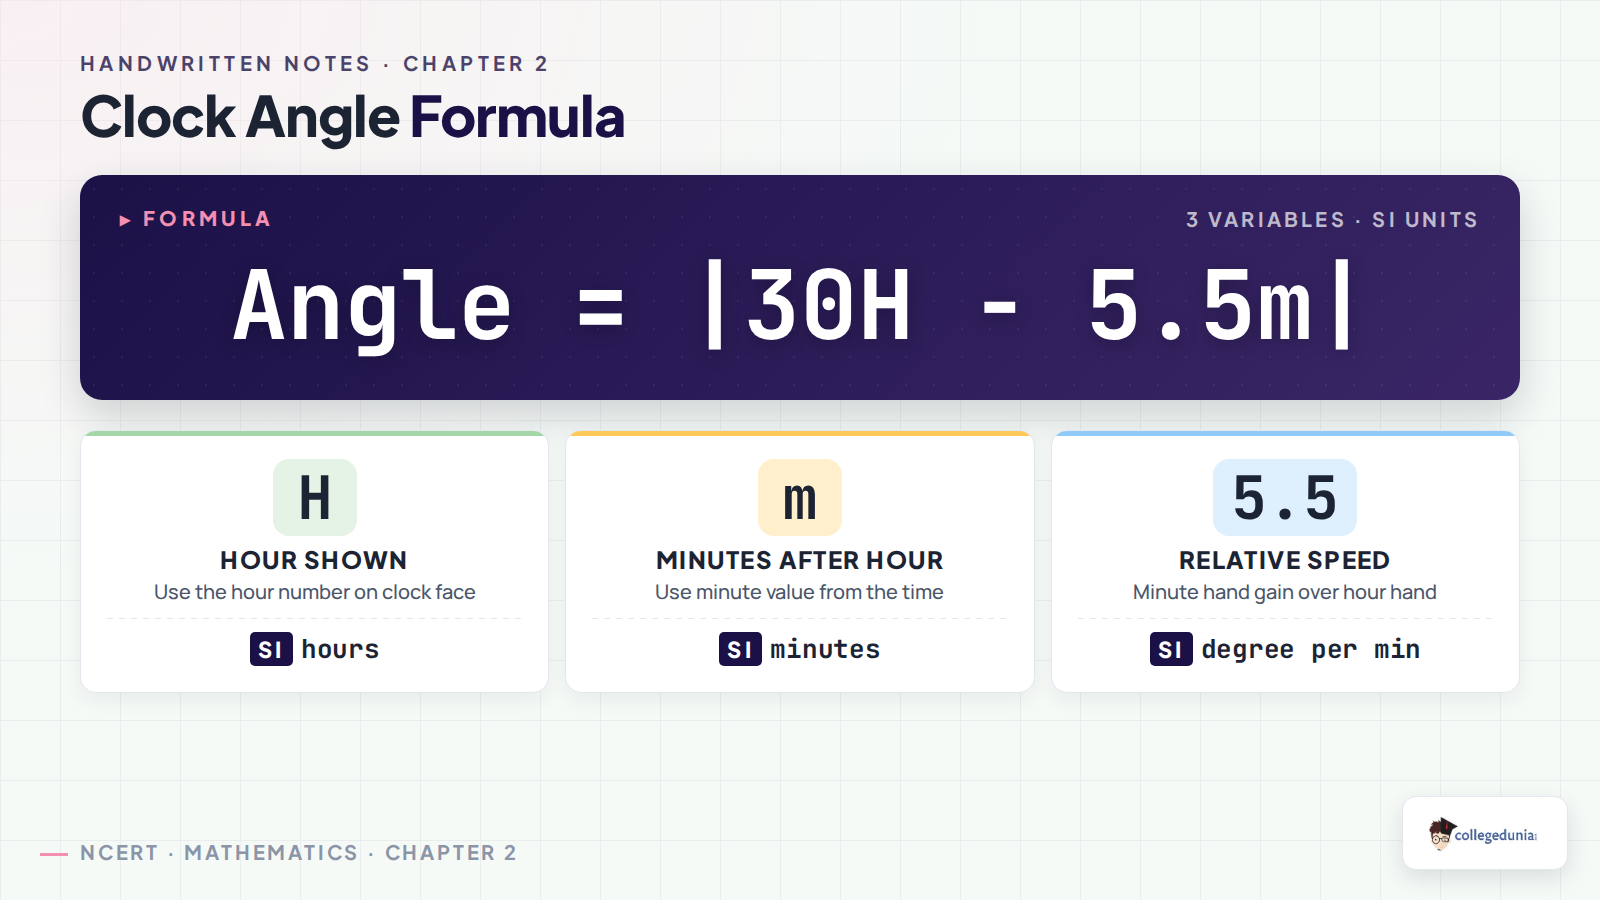The height and width of the screenshot is (900, 1600).
Task: Click the collegedunia logo badge
Action: pyautogui.click(x=1485, y=833)
